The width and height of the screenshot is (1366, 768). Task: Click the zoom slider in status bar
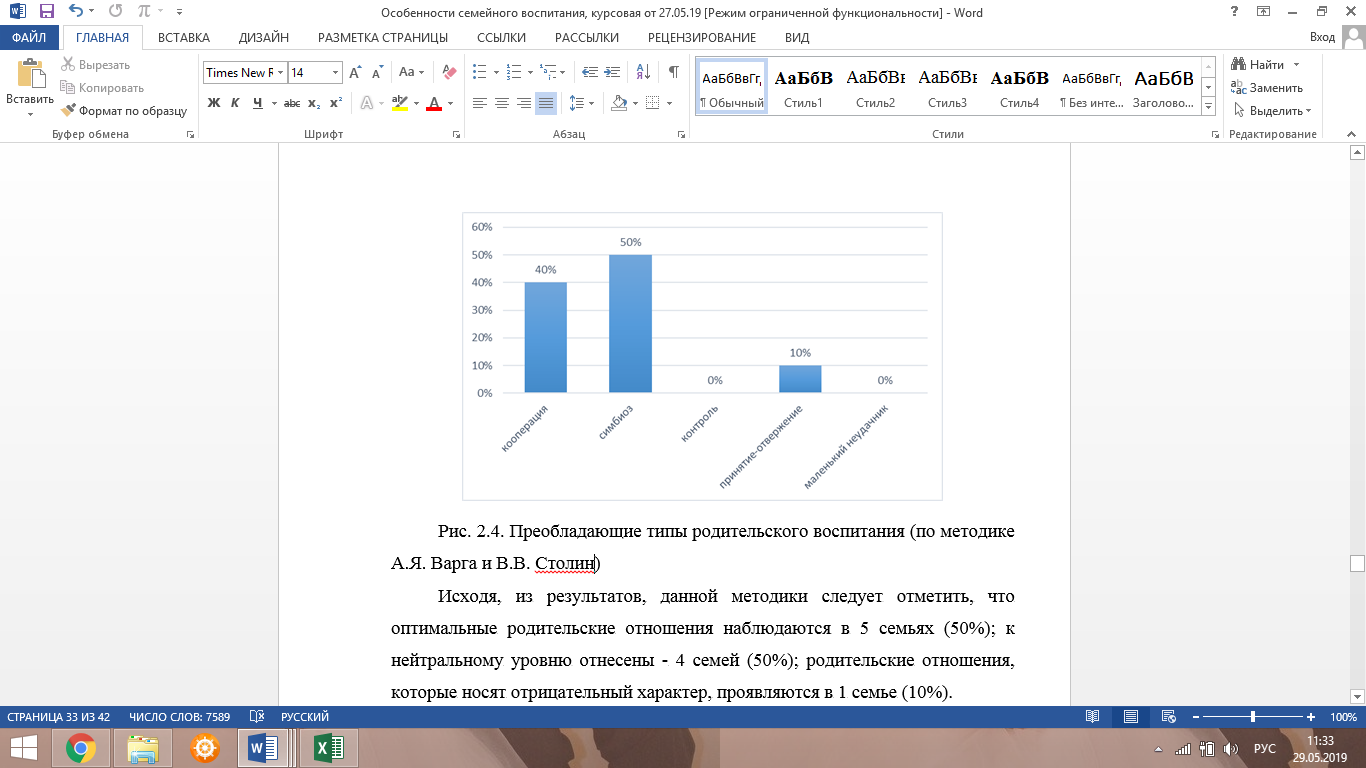[1253, 717]
